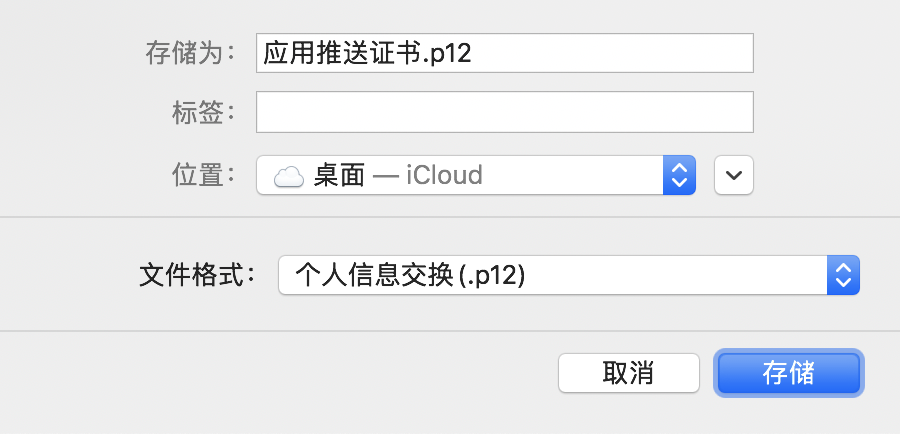Click the iCloud text in location popup

point(444,175)
